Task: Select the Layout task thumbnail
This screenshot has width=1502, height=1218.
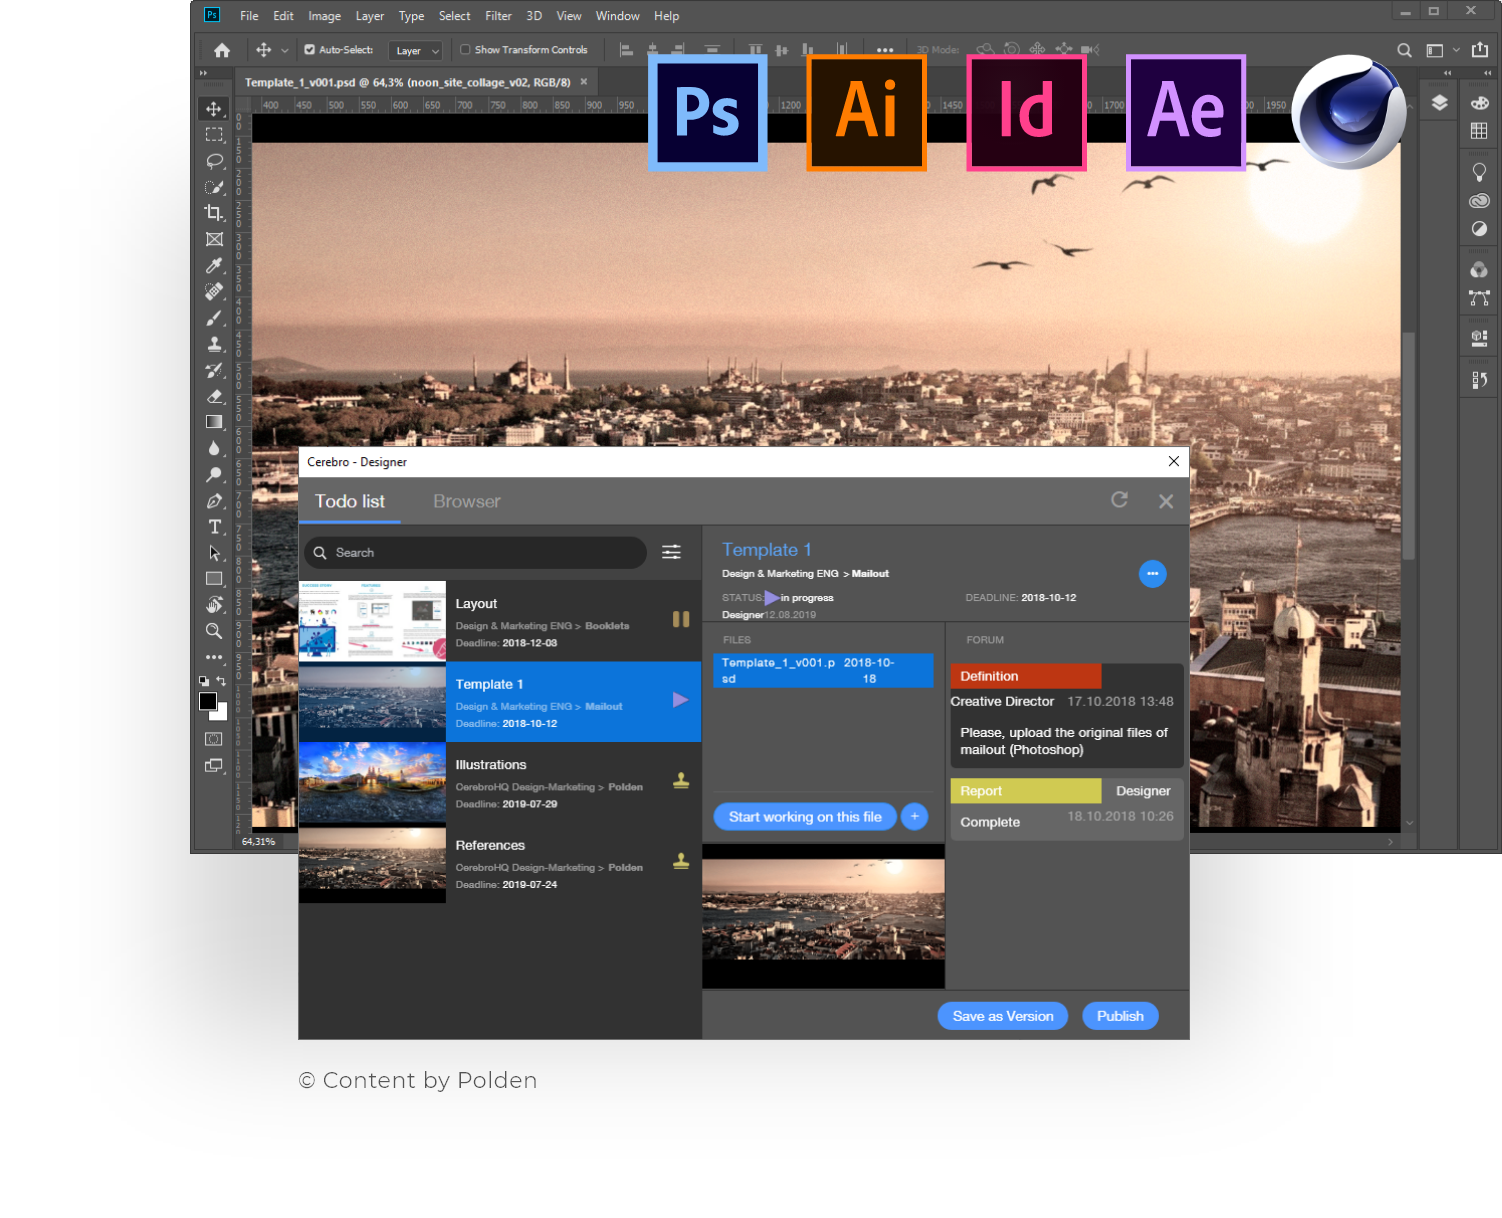Action: 372,621
